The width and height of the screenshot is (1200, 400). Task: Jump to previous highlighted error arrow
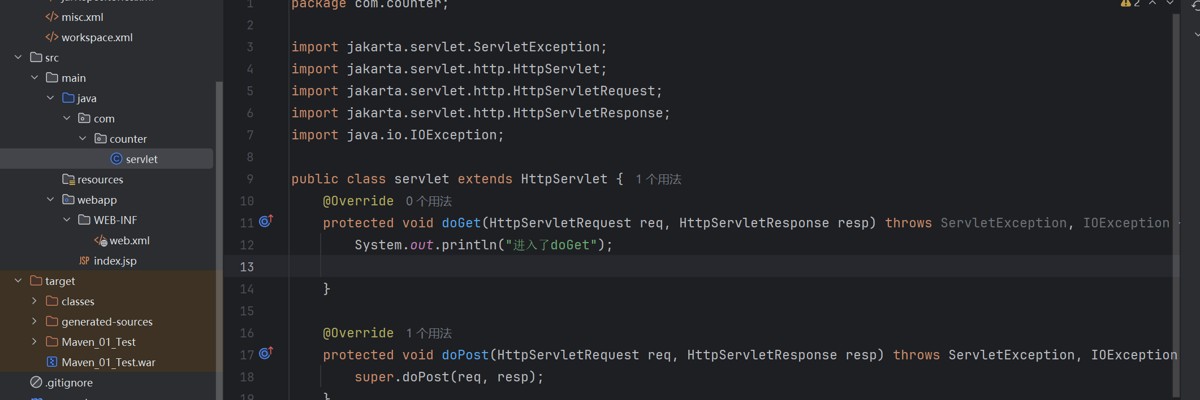click(1154, 5)
